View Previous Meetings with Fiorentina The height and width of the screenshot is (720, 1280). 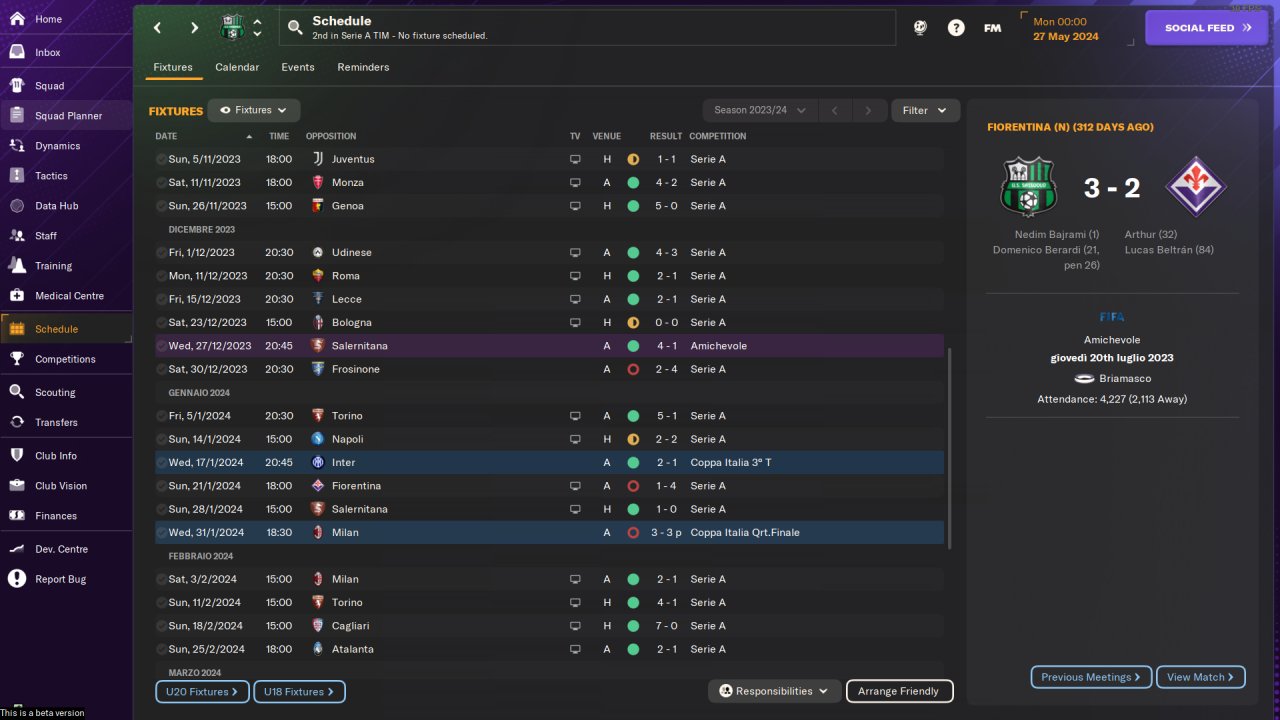coord(1091,677)
